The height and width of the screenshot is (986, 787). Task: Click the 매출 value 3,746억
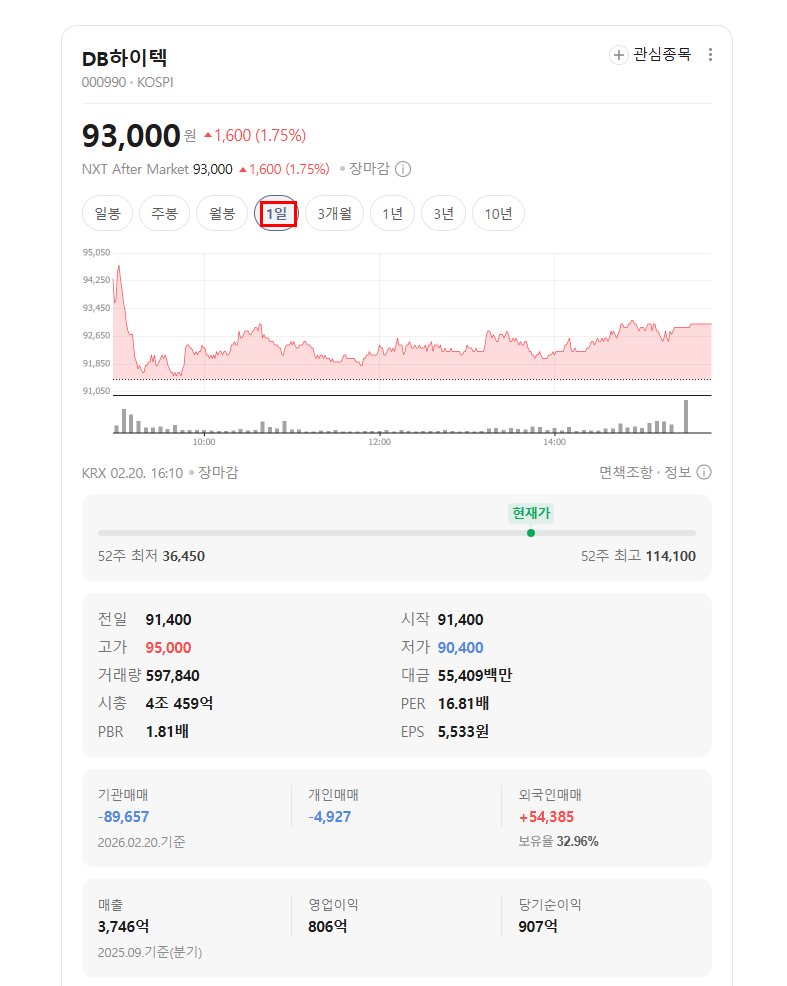point(123,926)
